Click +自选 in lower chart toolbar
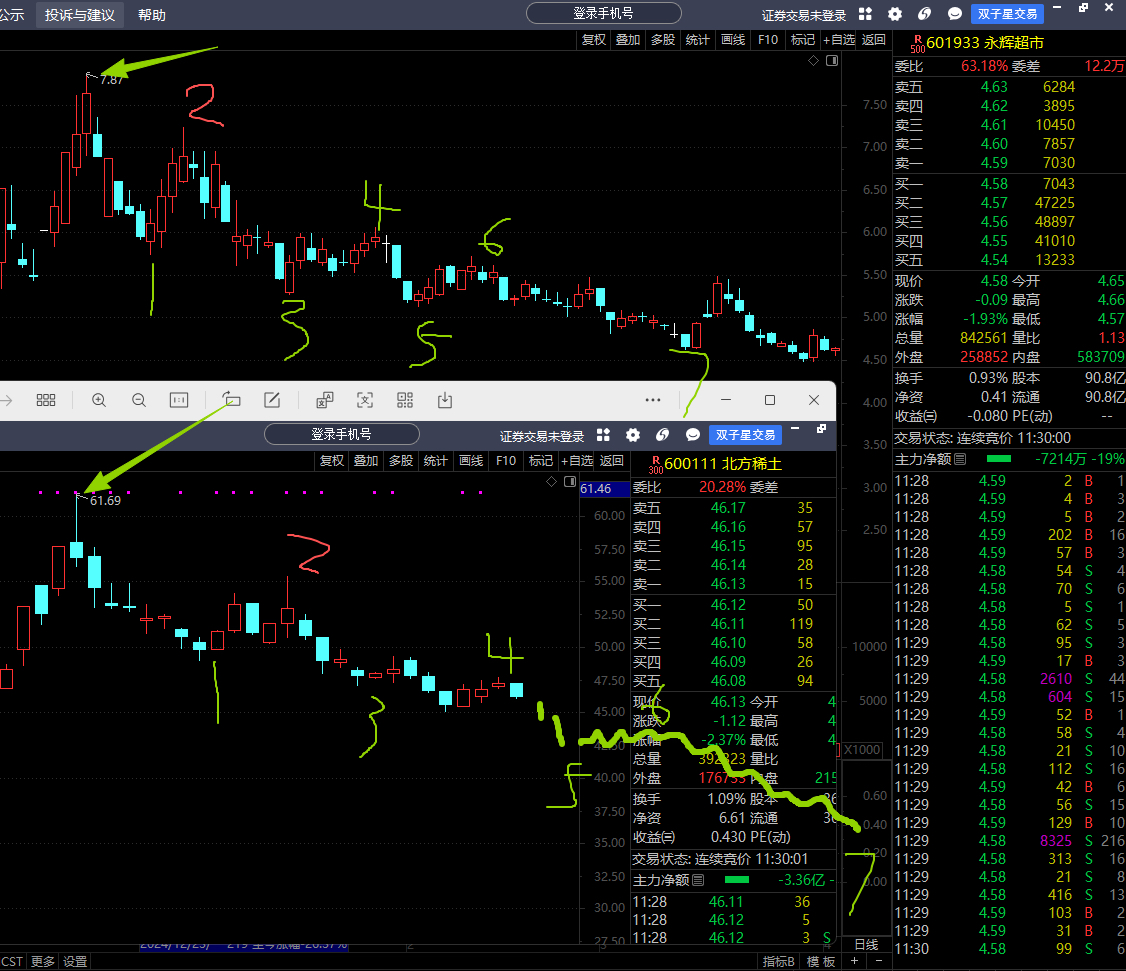The image size is (1126, 971). click(577, 460)
